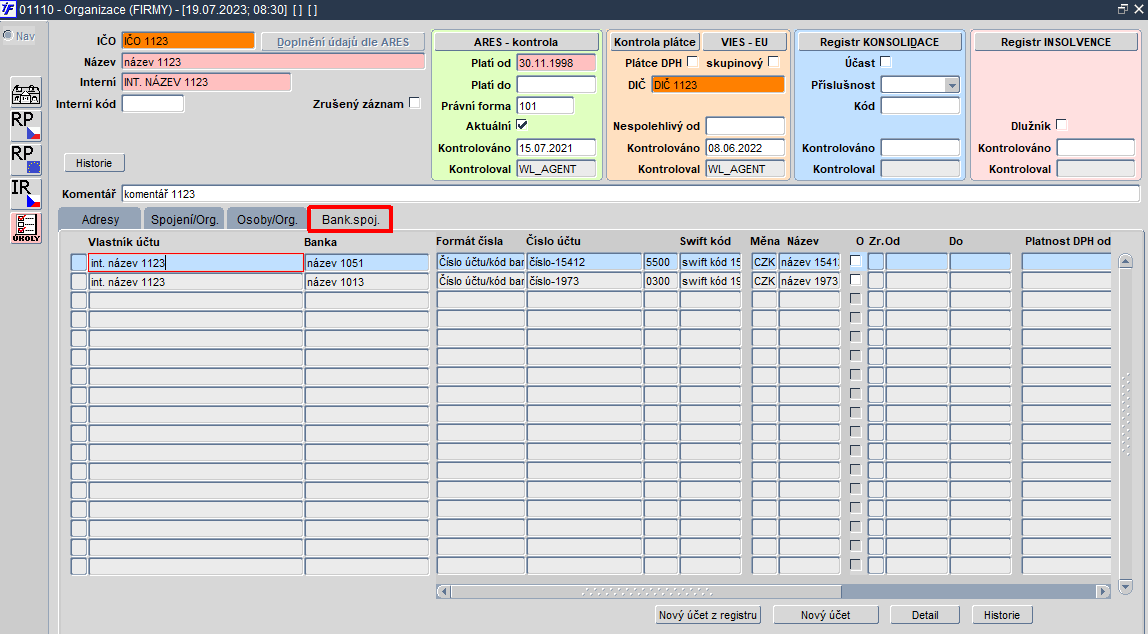Click the vertical scrollbar down arrow
The image size is (1148, 634).
click(x=1126, y=586)
